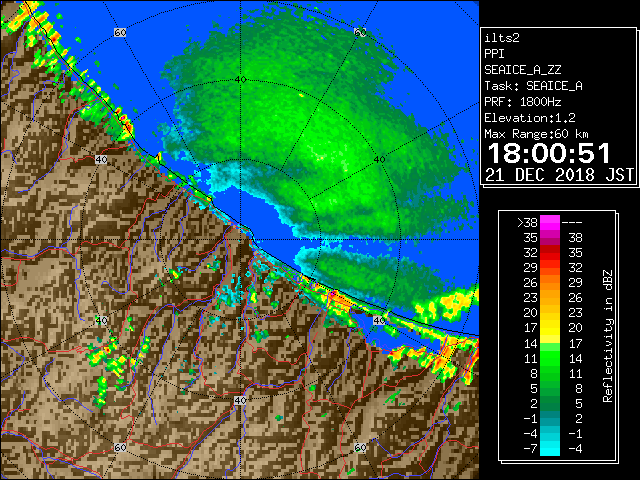Click the '40' range label due south of radar
640x480 pixels.
(240, 400)
